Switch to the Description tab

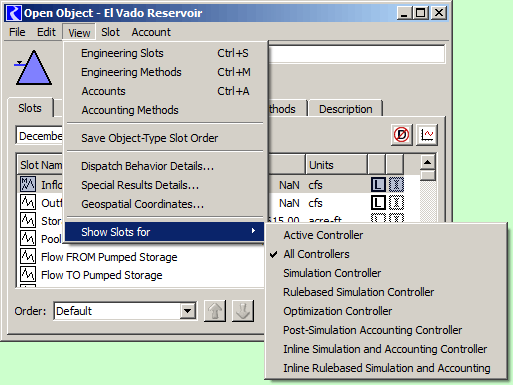345,109
